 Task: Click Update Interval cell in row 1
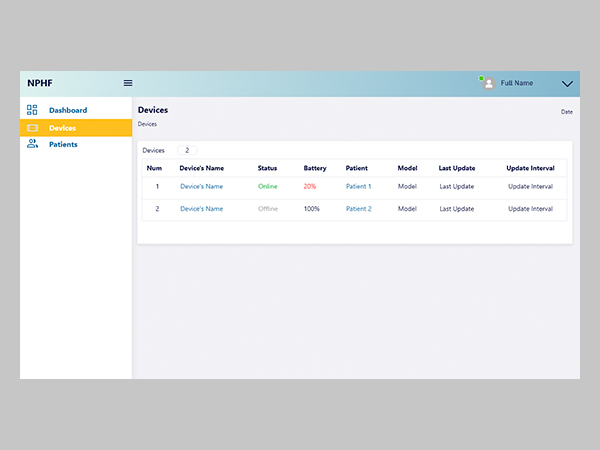(530, 186)
